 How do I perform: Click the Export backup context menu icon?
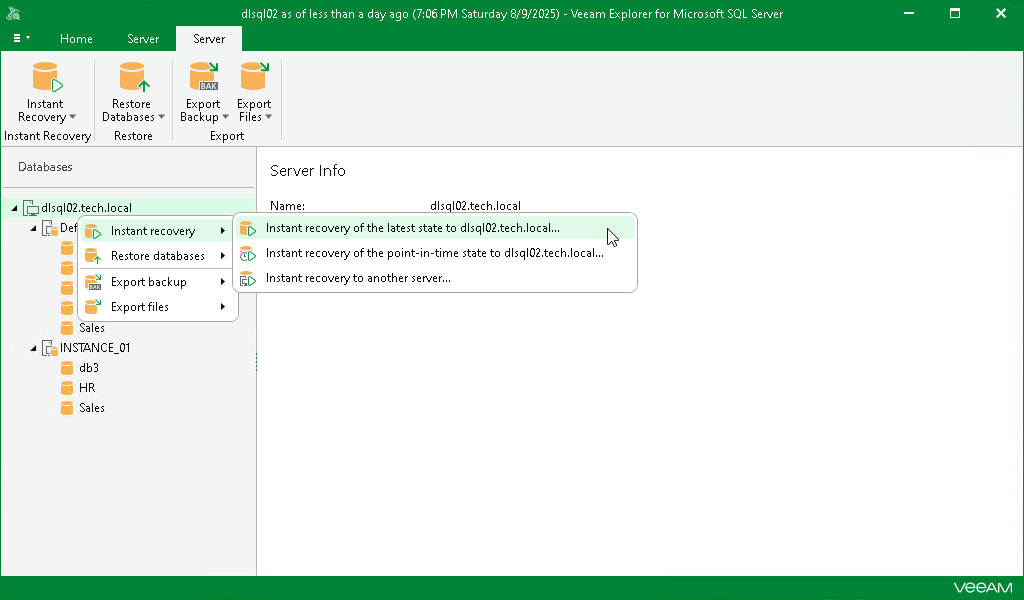[93, 282]
